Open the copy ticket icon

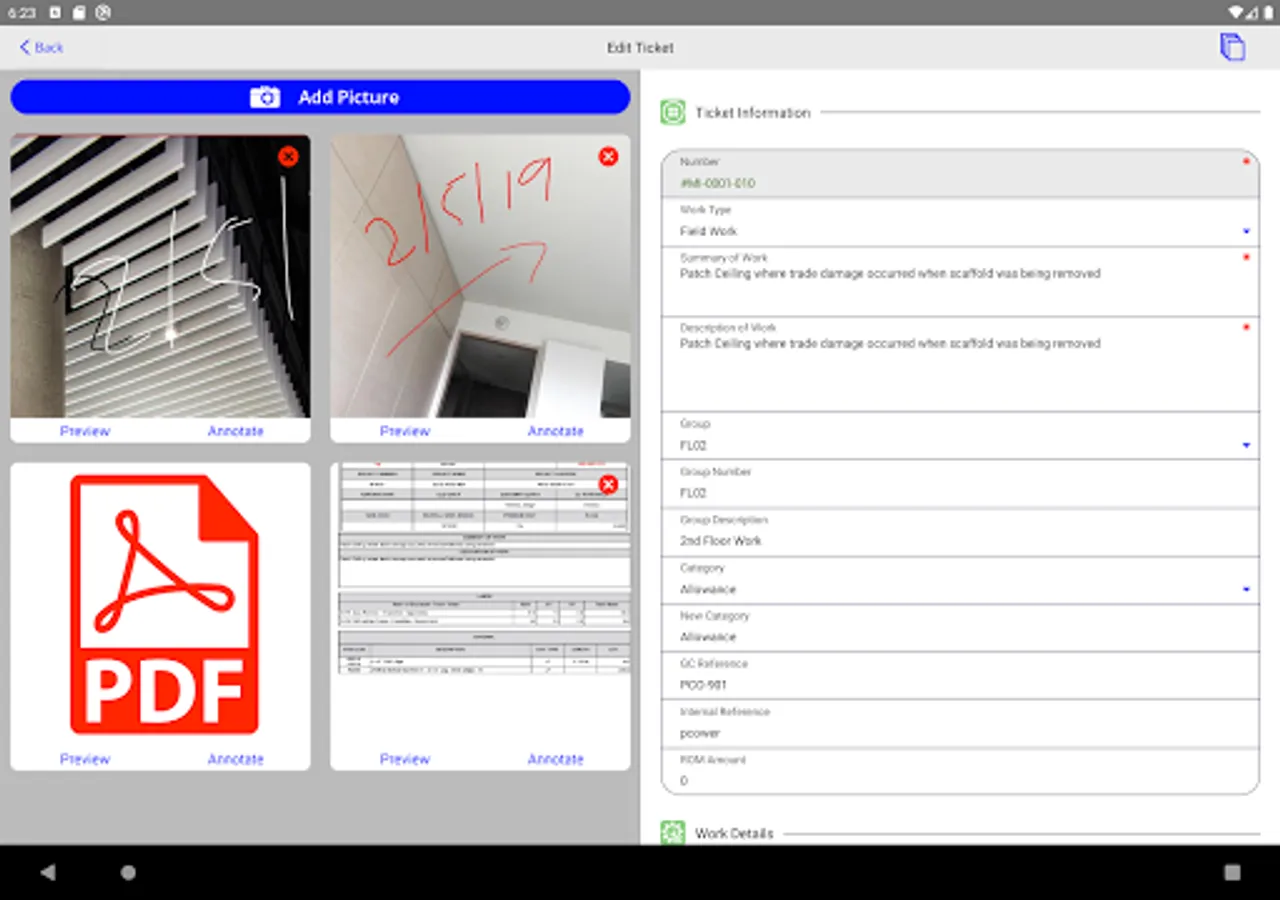pyautogui.click(x=1232, y=47)
